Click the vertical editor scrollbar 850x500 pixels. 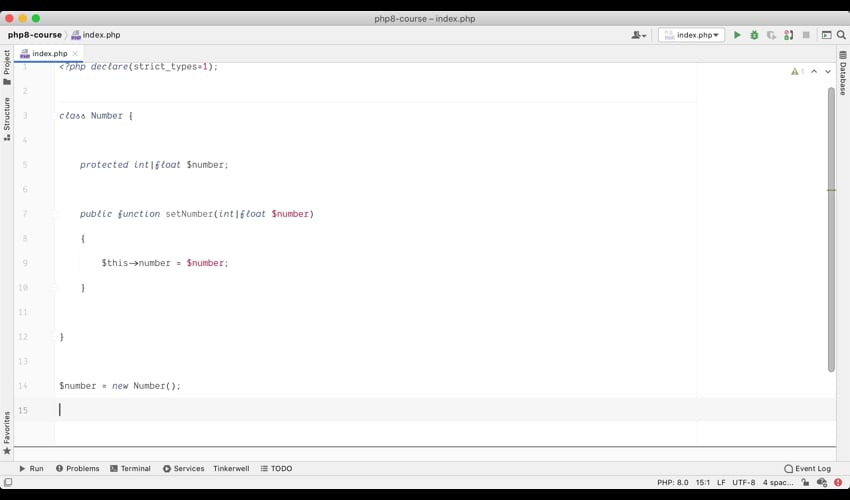coord(832,229)
